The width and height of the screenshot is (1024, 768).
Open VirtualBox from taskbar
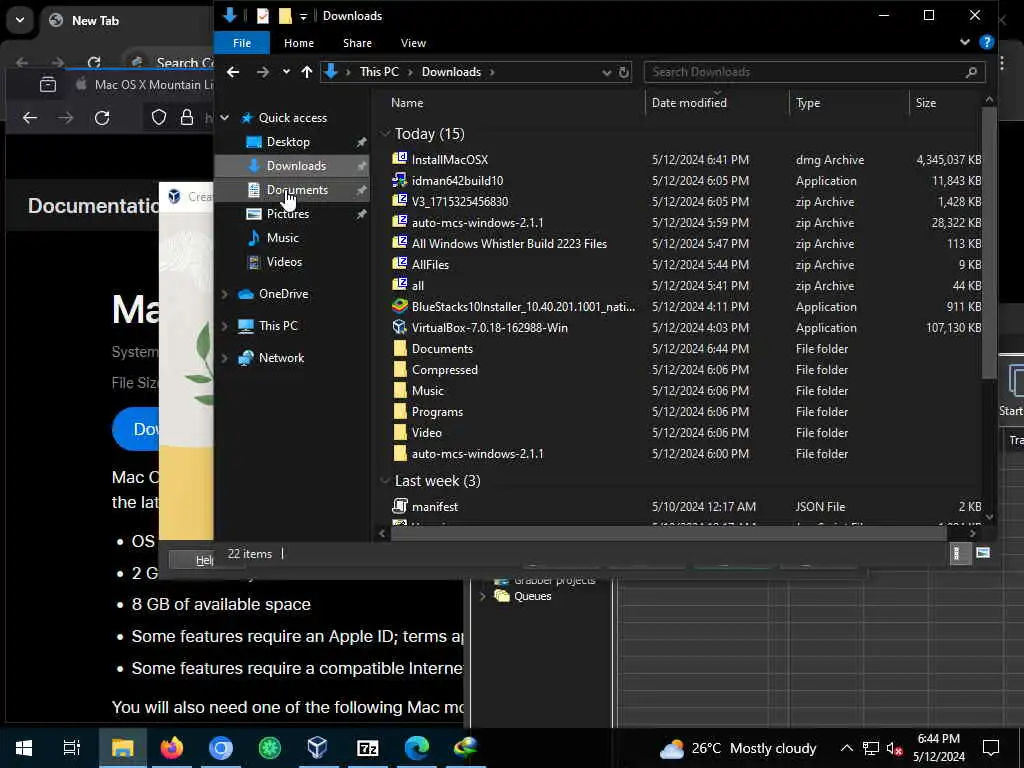click(317, 748)
